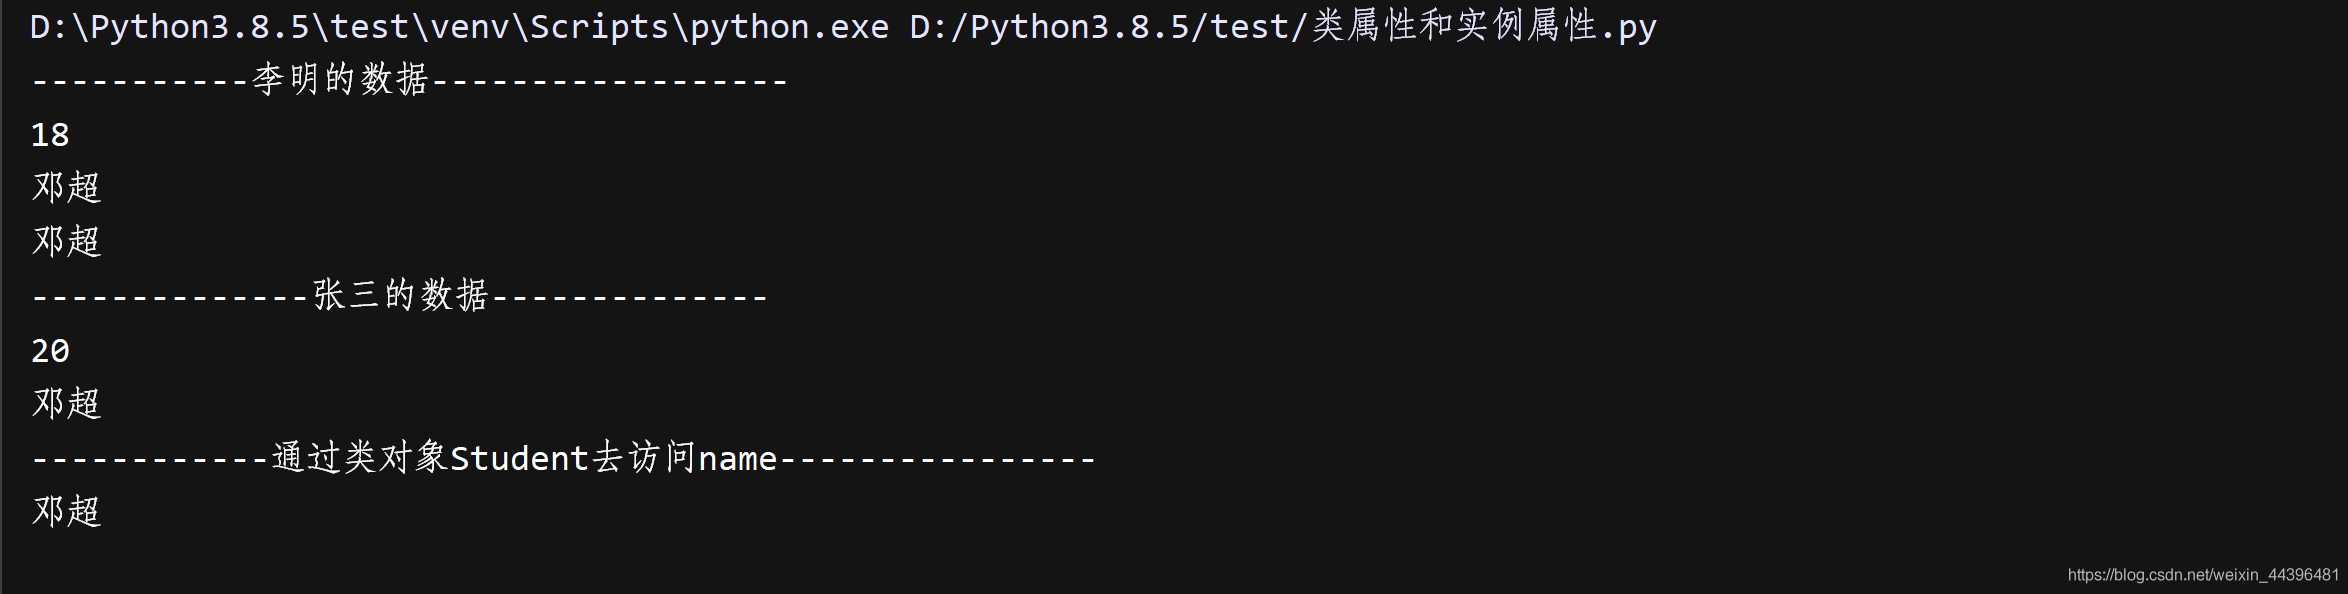Click the word Student in the output
2348x594 pixels.
(520, 459)
